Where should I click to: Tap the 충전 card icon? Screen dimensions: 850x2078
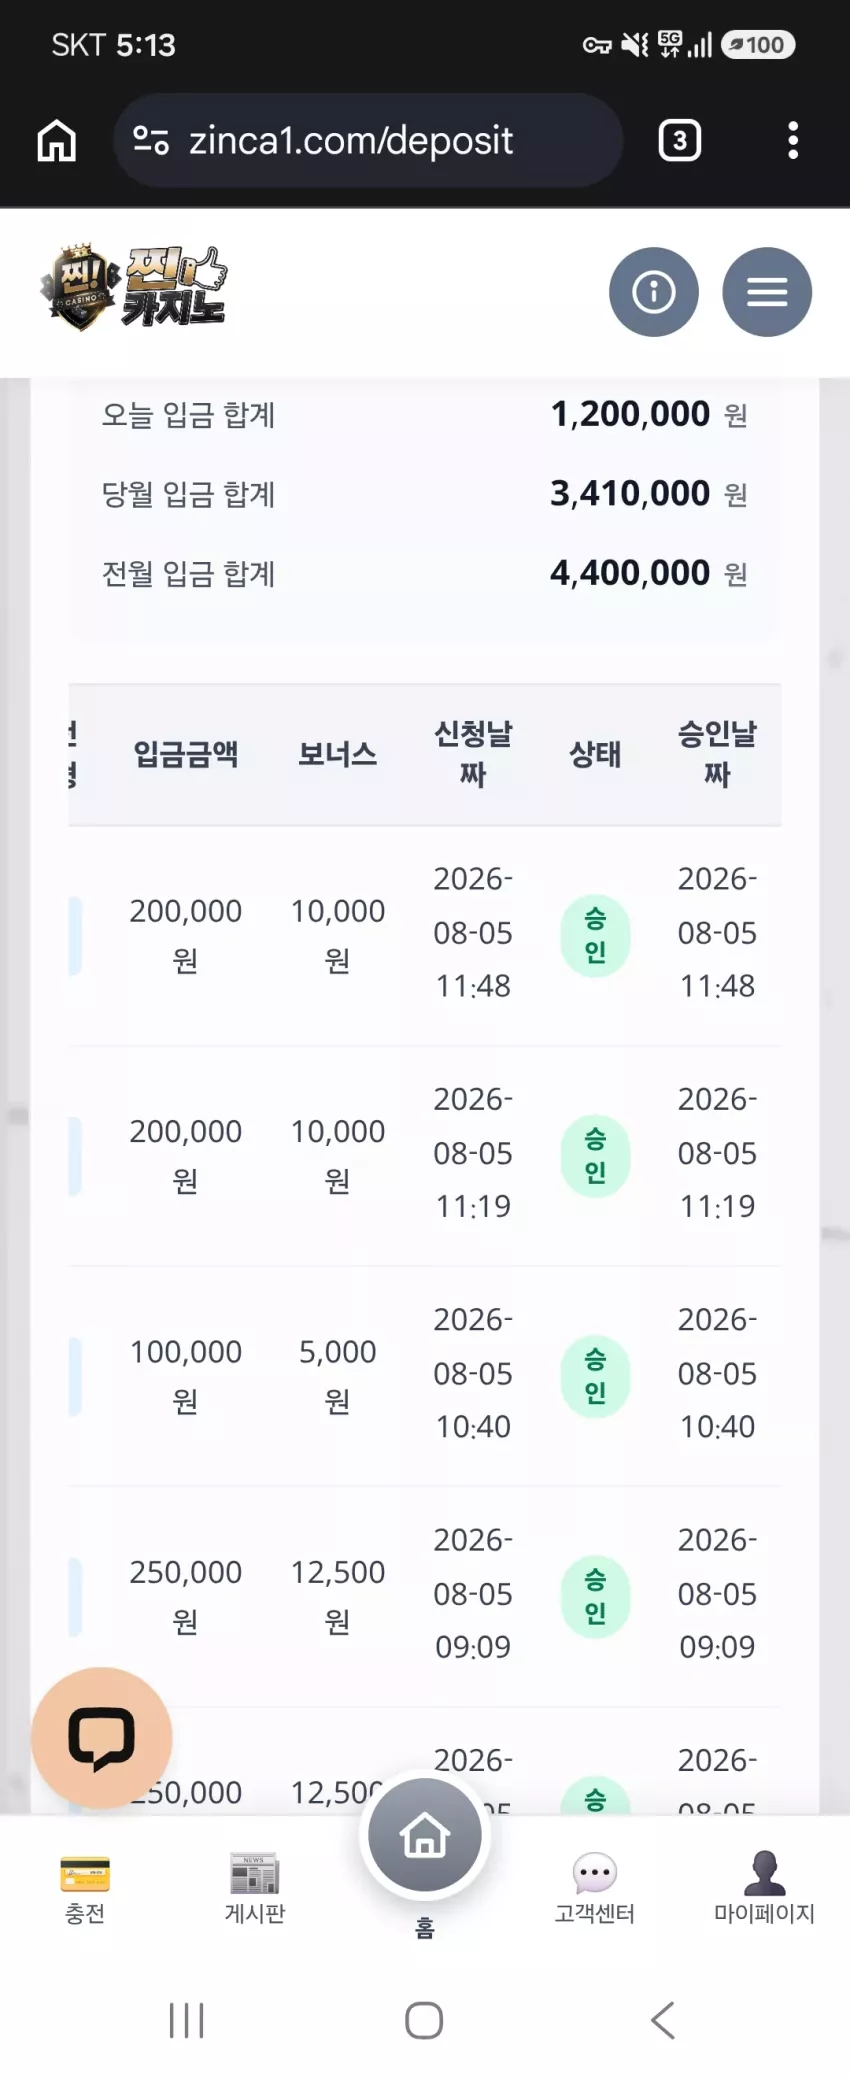coord(85,1875)
